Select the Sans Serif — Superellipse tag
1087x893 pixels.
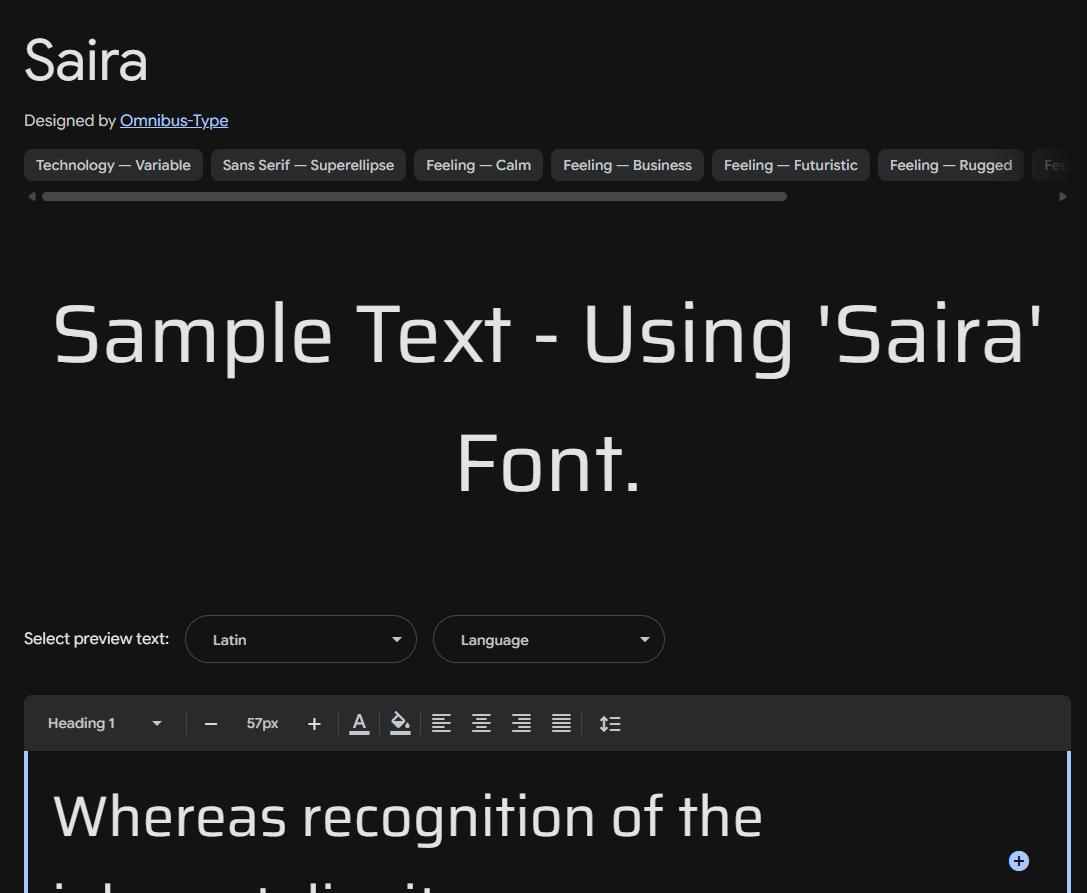click(308, 165)
